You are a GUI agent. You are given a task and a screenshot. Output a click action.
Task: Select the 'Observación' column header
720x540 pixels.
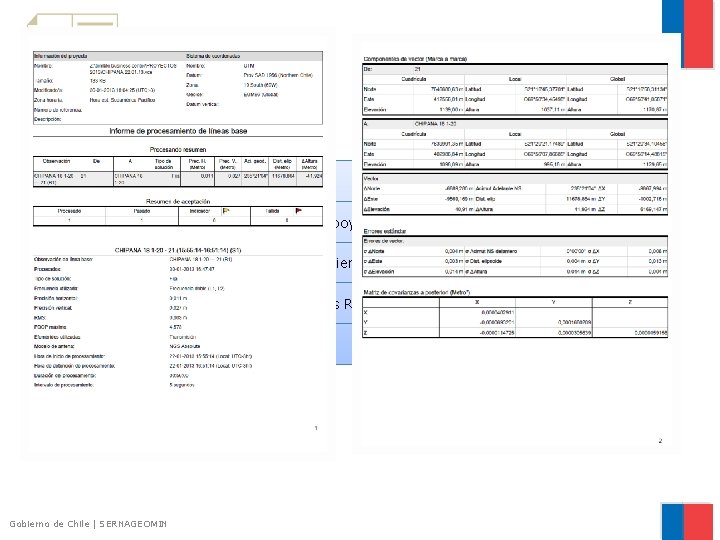tap(56, 161)
